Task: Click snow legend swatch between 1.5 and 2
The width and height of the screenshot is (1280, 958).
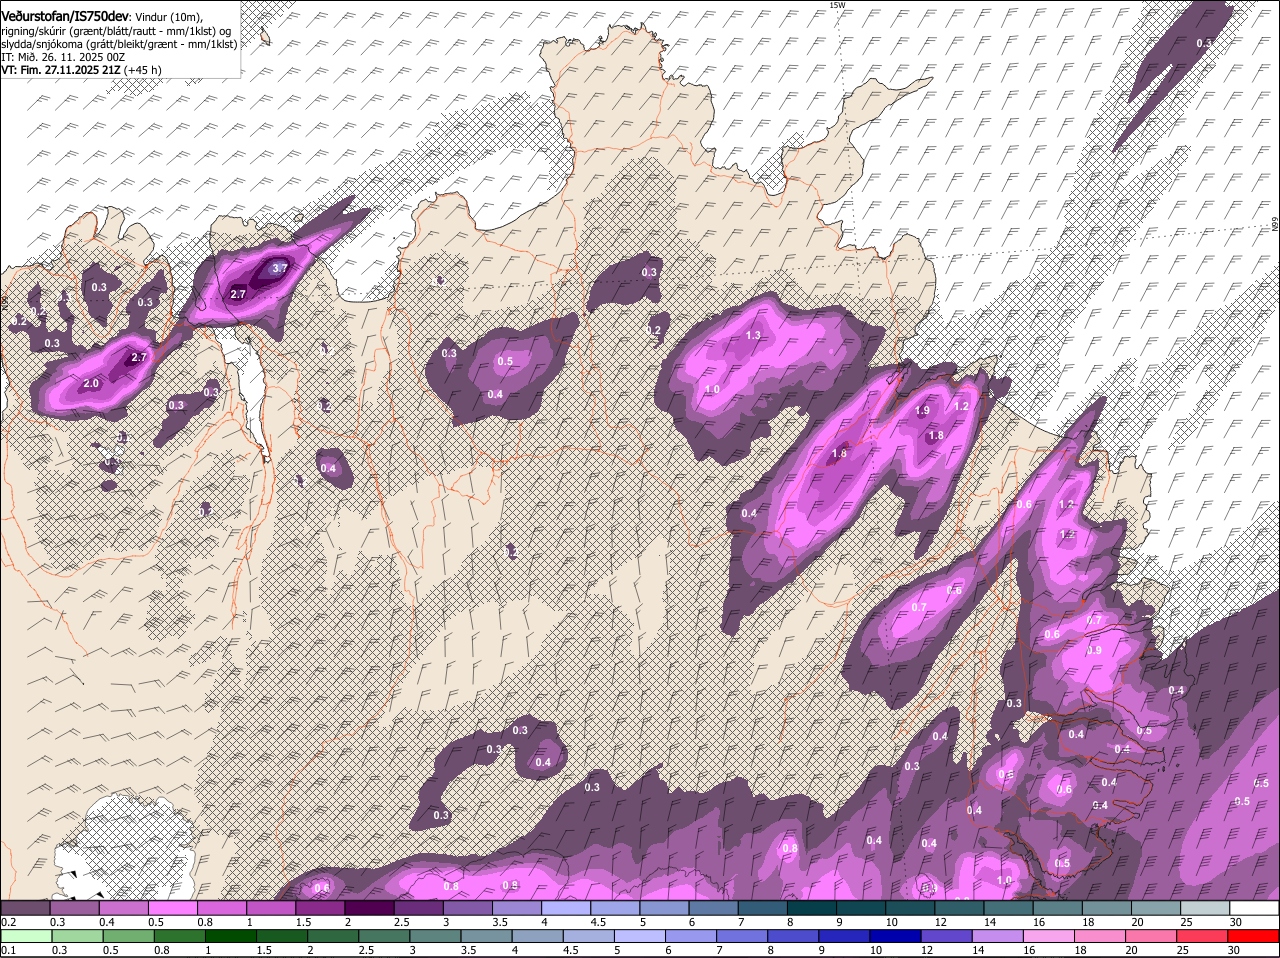Action: click(x=320, y=907)
